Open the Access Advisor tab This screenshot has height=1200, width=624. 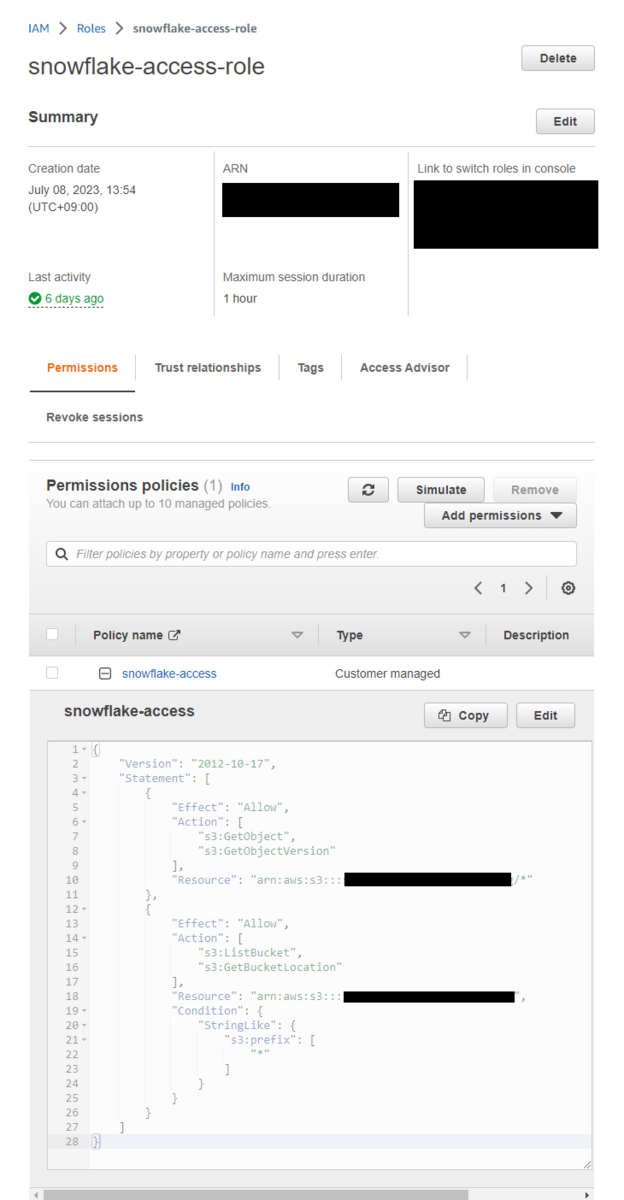pos(404,368)
